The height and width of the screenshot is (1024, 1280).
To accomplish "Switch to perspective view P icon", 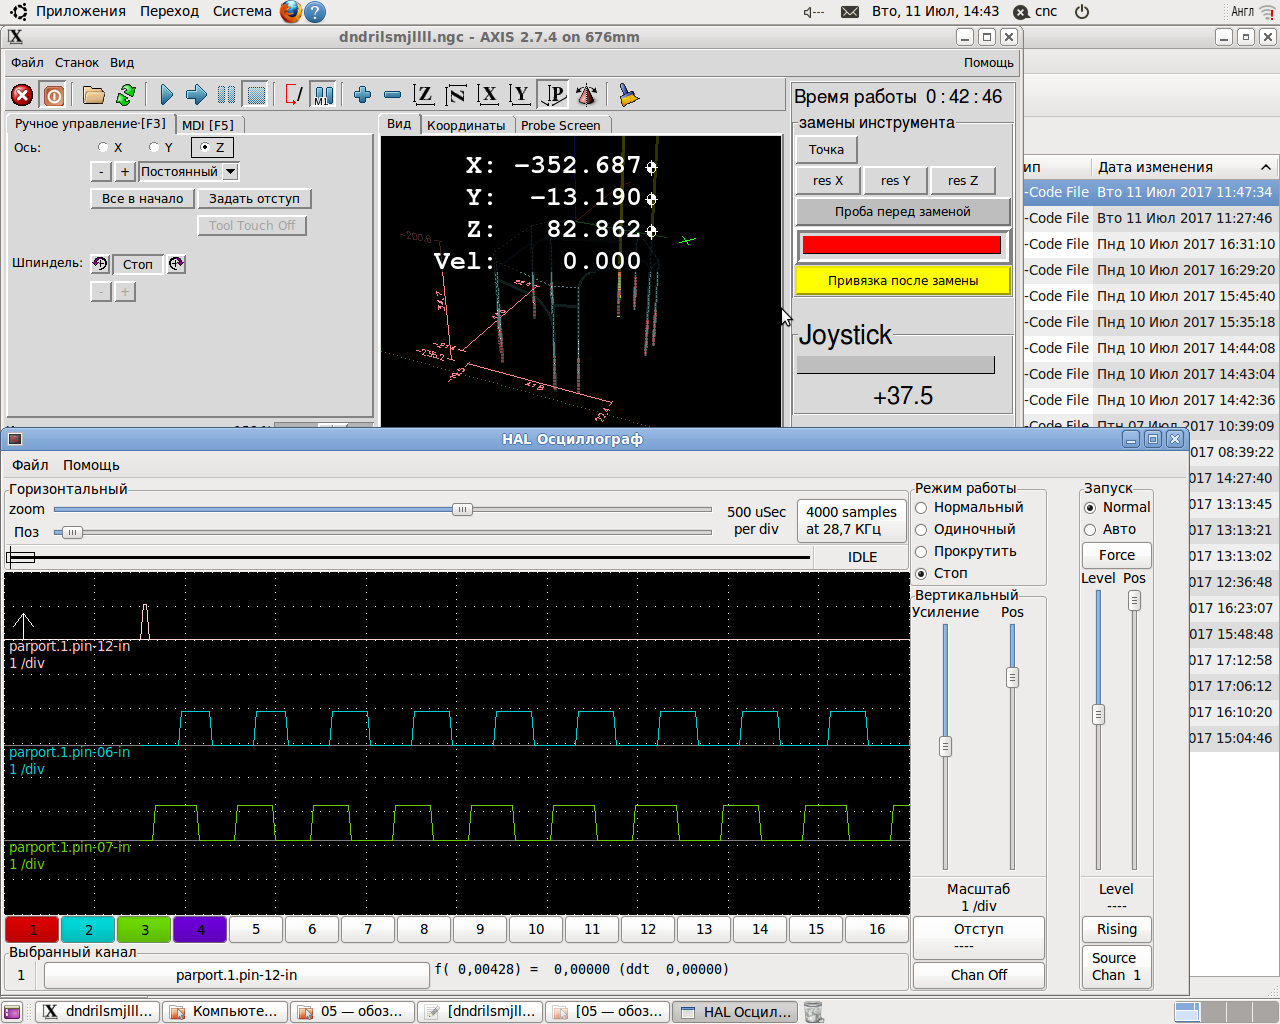I will click(554, 95).
